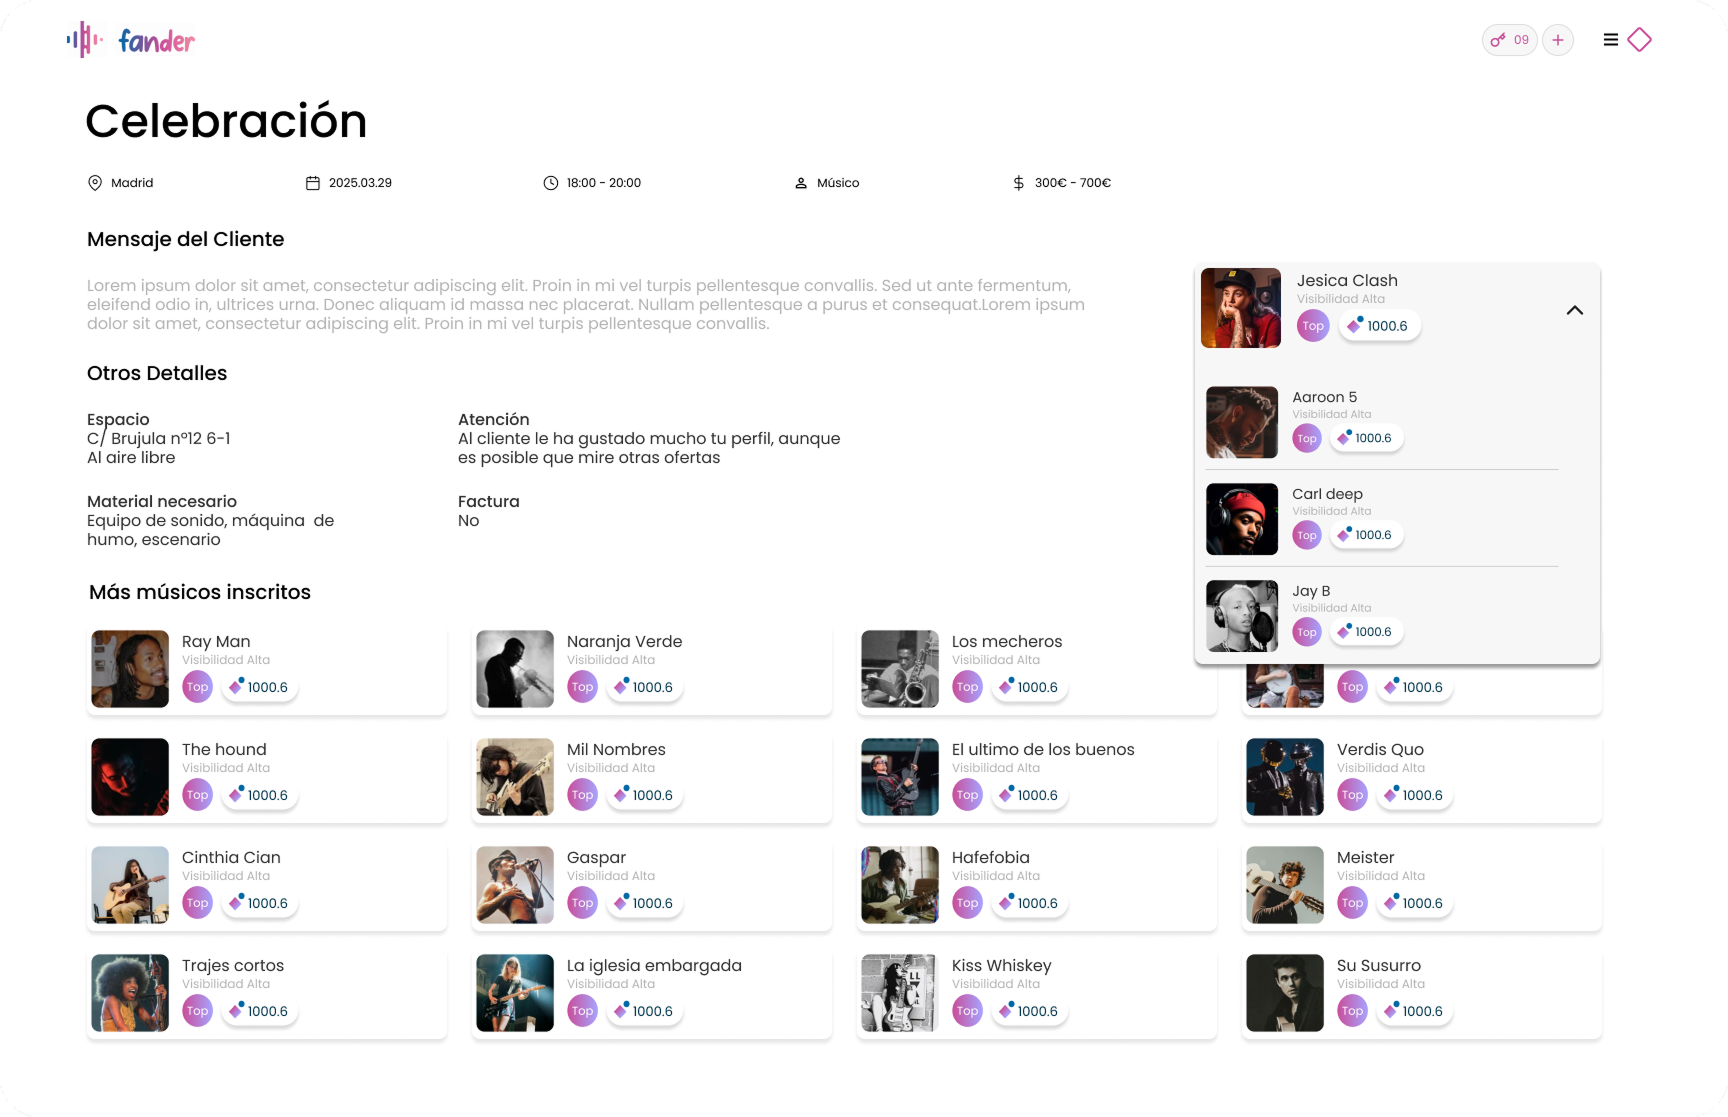Click the key credits counter showing 09
Image resolution: width=1728 pixels, height=1117 pixels.
point(1509,40)
